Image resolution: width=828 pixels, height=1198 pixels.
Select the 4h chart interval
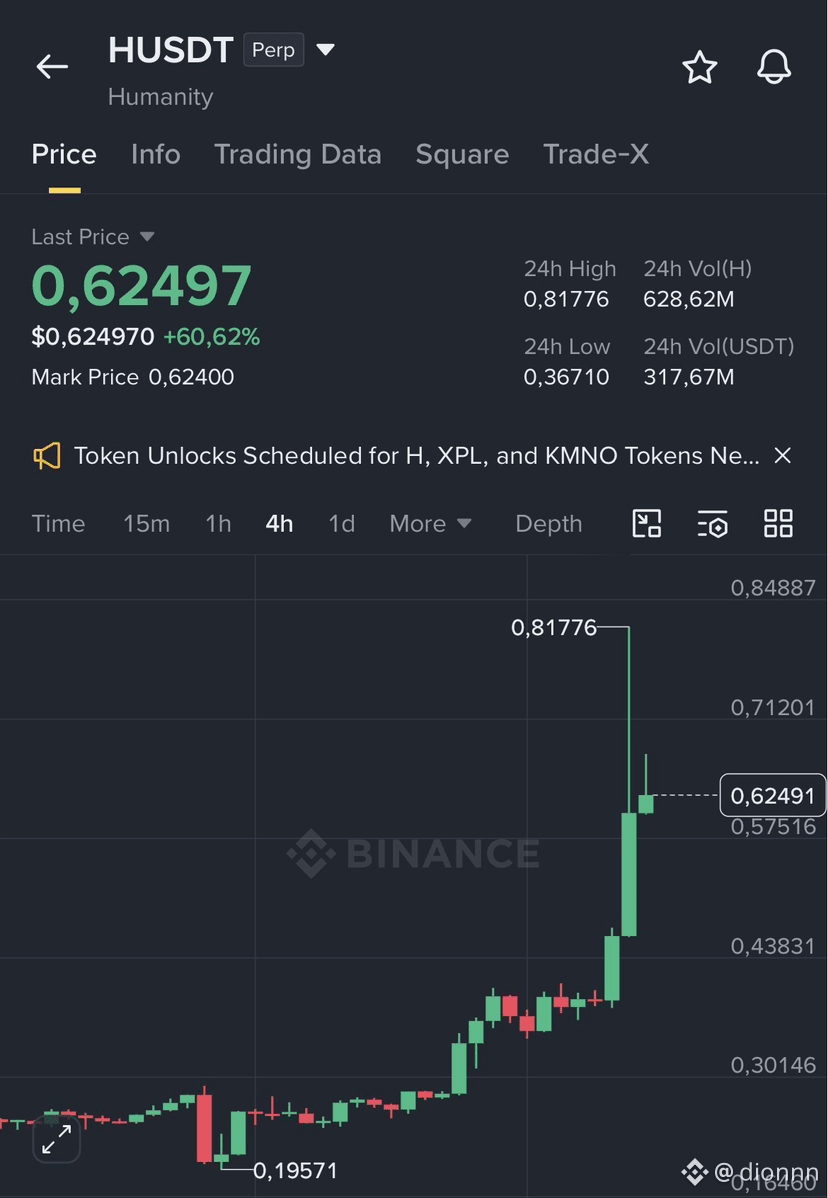[x=279, y=524]
